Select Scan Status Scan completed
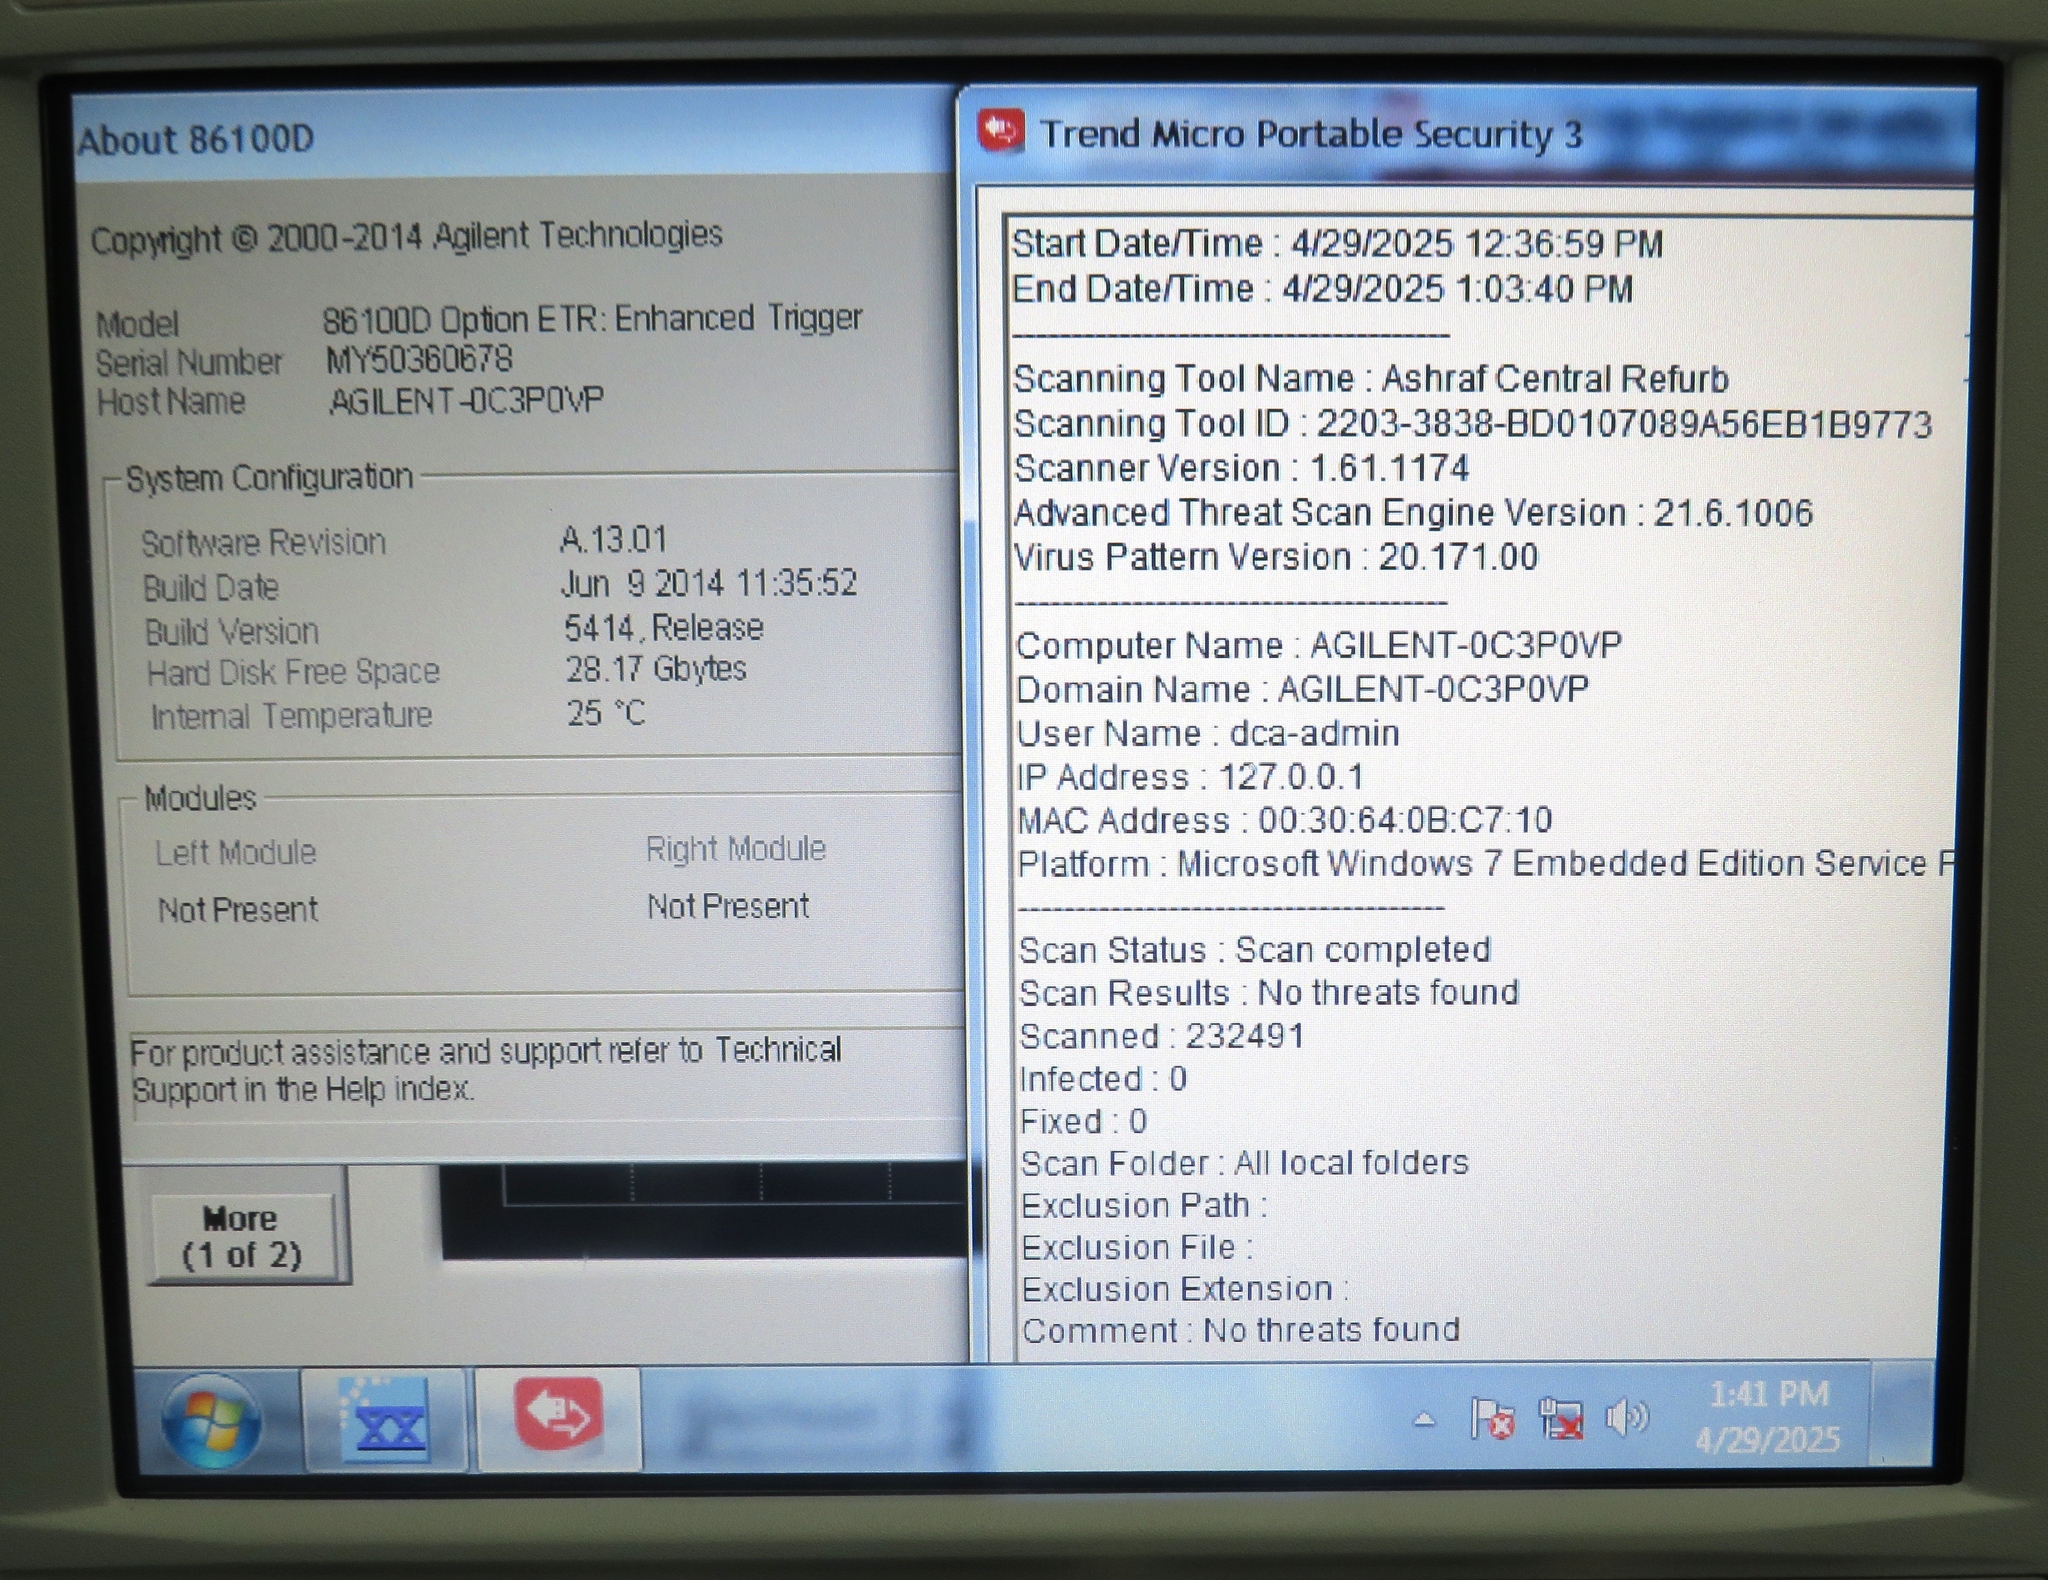 point(1255,949)
